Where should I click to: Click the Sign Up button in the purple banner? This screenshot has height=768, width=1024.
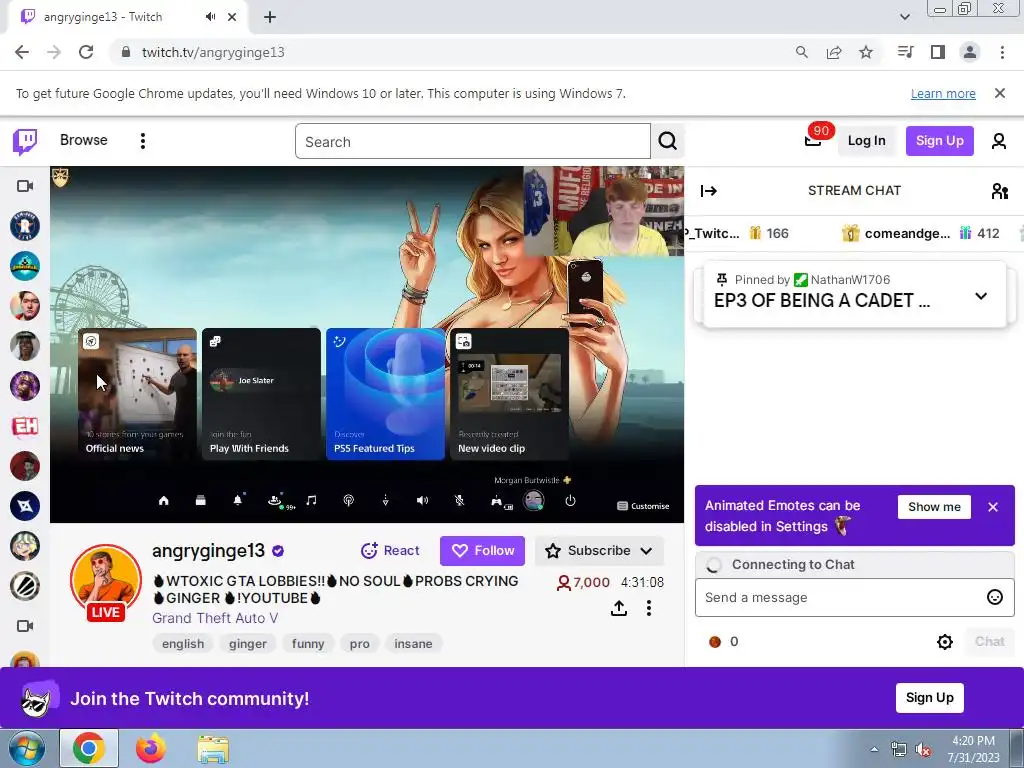pos(929,697)
